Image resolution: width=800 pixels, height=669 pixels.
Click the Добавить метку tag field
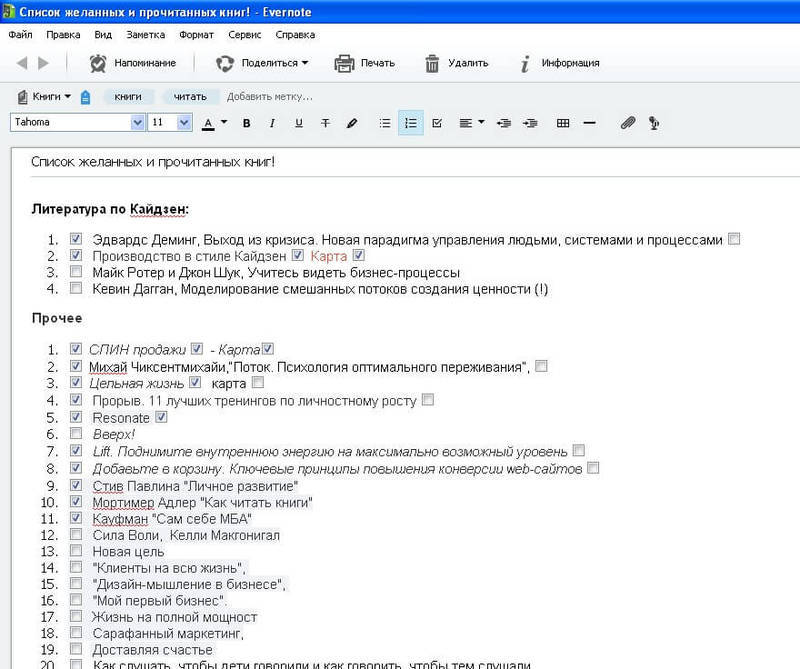tap(269, 96)
